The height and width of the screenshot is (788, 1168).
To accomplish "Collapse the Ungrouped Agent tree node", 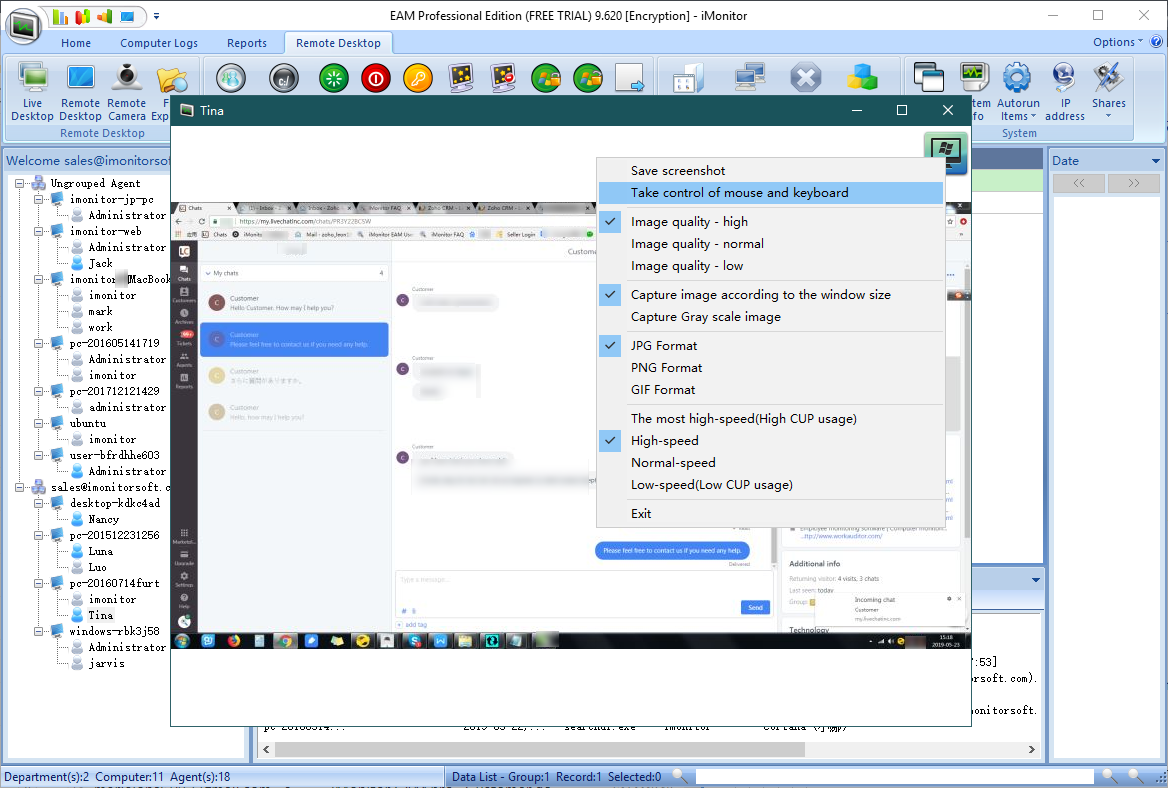I will tap(20, 183).
